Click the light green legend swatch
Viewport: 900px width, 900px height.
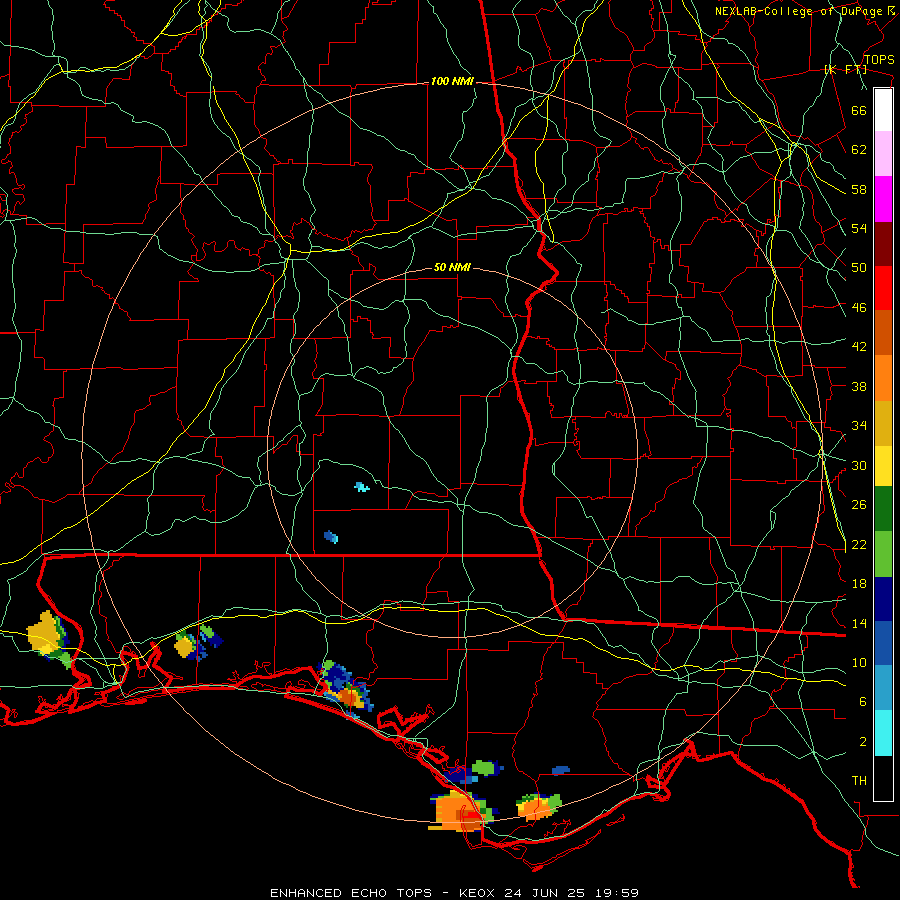click(x=883, y=554)
